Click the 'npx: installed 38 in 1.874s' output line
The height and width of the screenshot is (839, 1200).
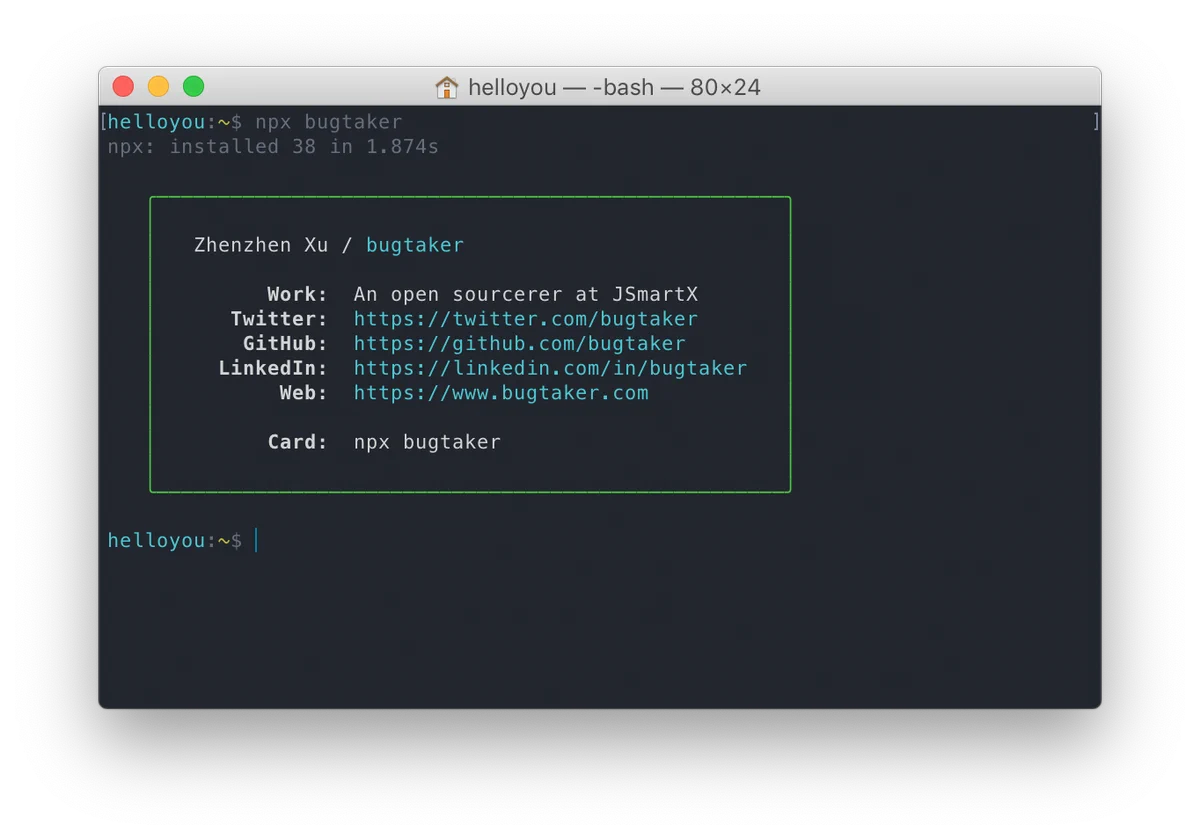click(273, 146)
